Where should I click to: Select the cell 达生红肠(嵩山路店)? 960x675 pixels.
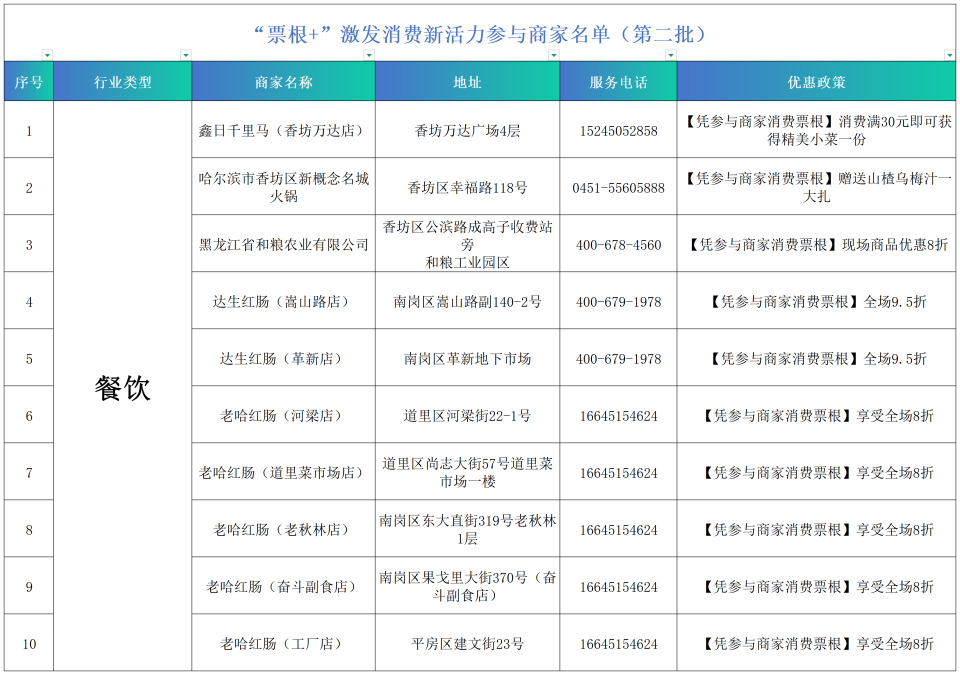coord(283,301)
